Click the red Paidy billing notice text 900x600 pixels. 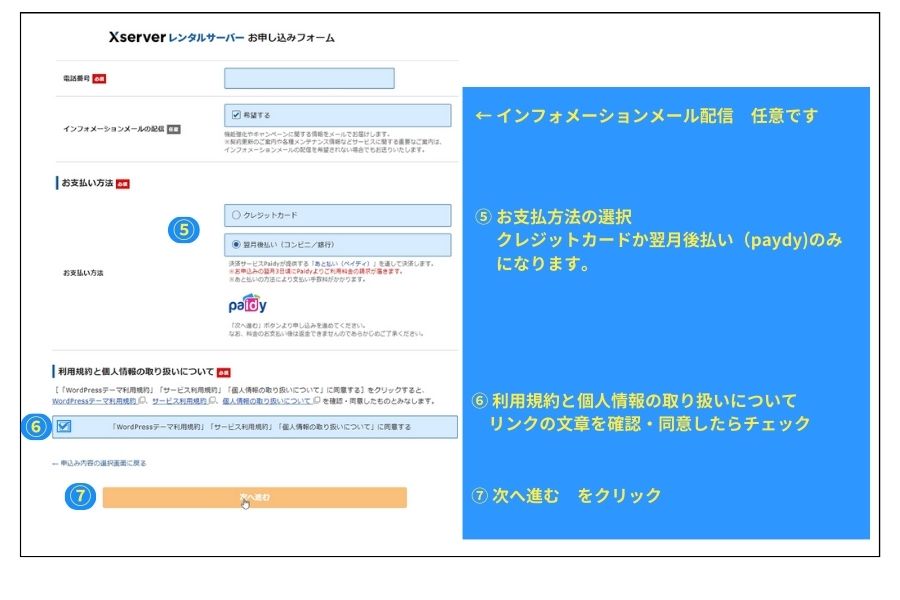315,271
